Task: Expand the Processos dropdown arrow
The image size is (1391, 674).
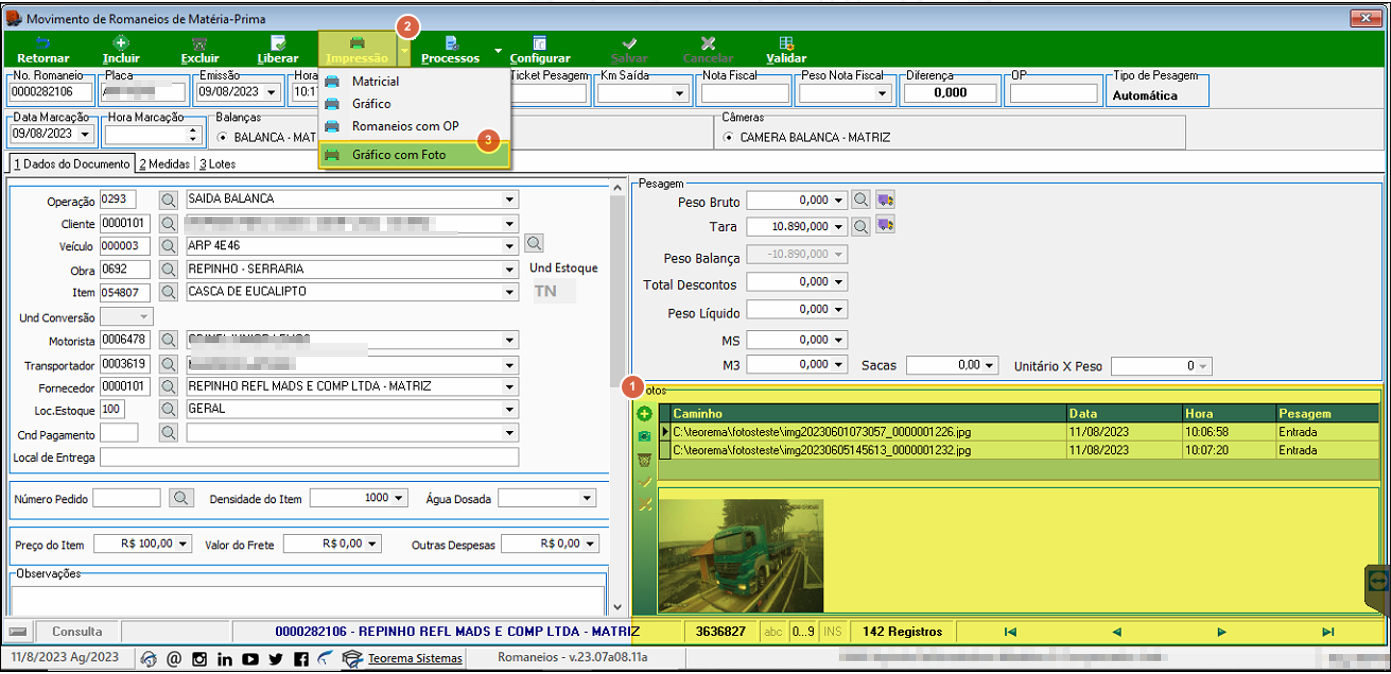Action: click(497, 50)
